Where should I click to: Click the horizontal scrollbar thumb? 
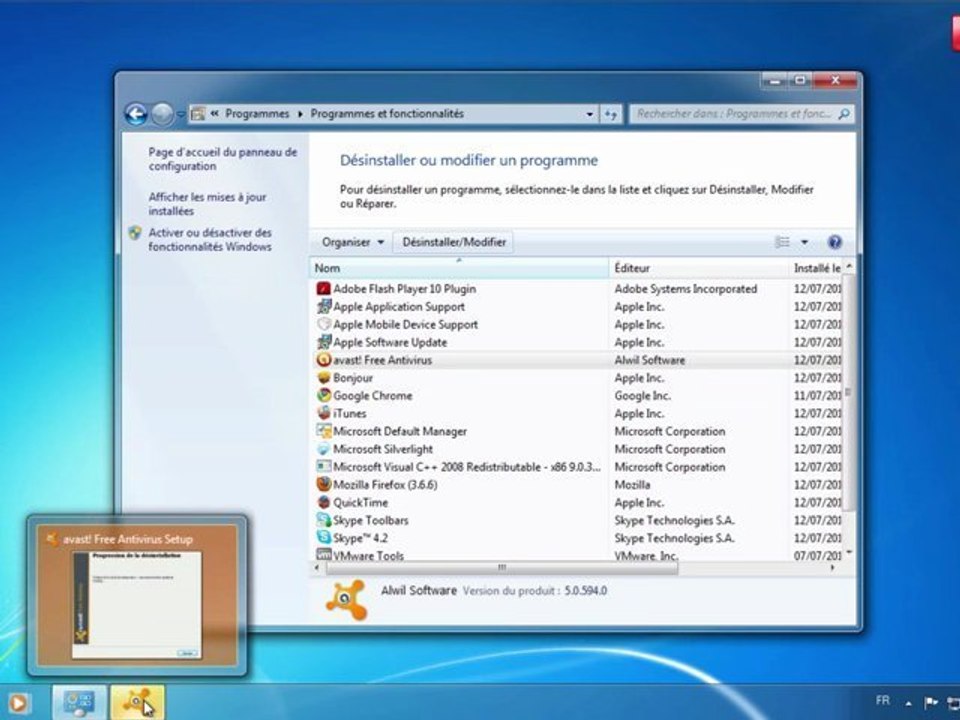click(x=502, y=568)
